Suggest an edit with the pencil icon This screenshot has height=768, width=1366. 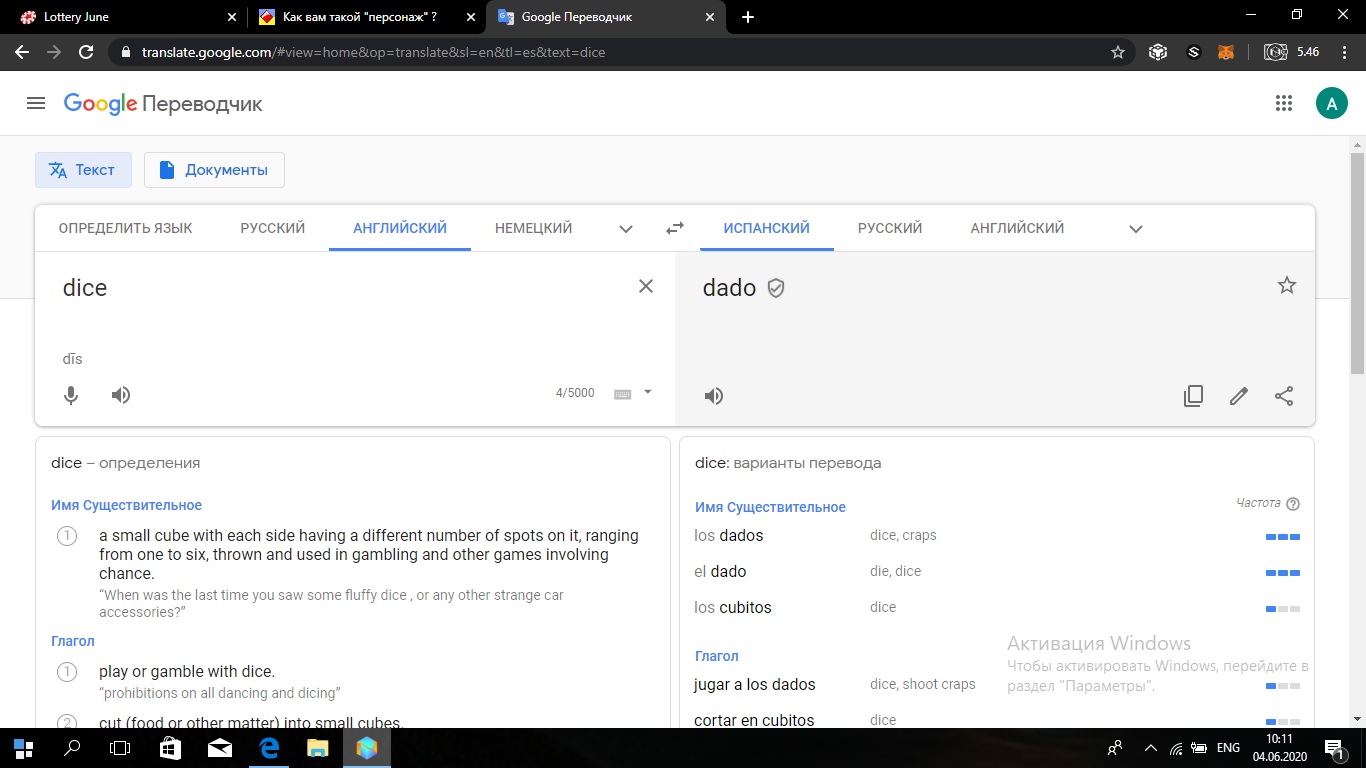pyautogui.click(x=1239, y=396)
